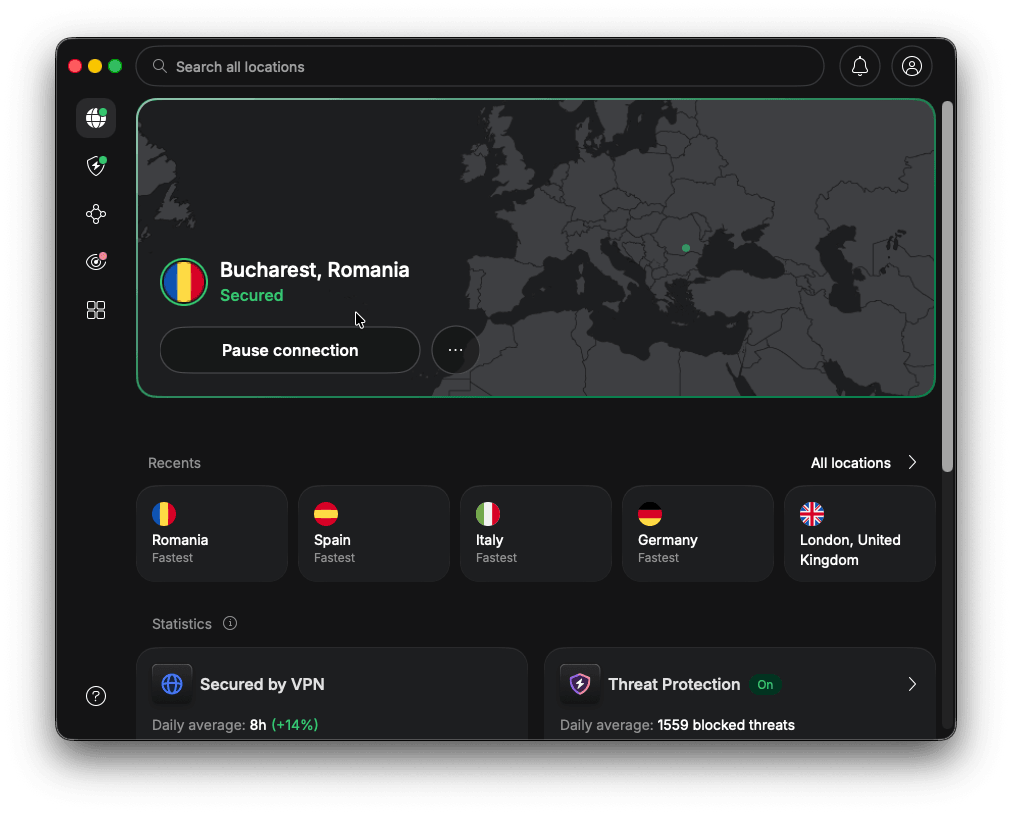Open the VPN globe tab in sidebar

point(96,118)
